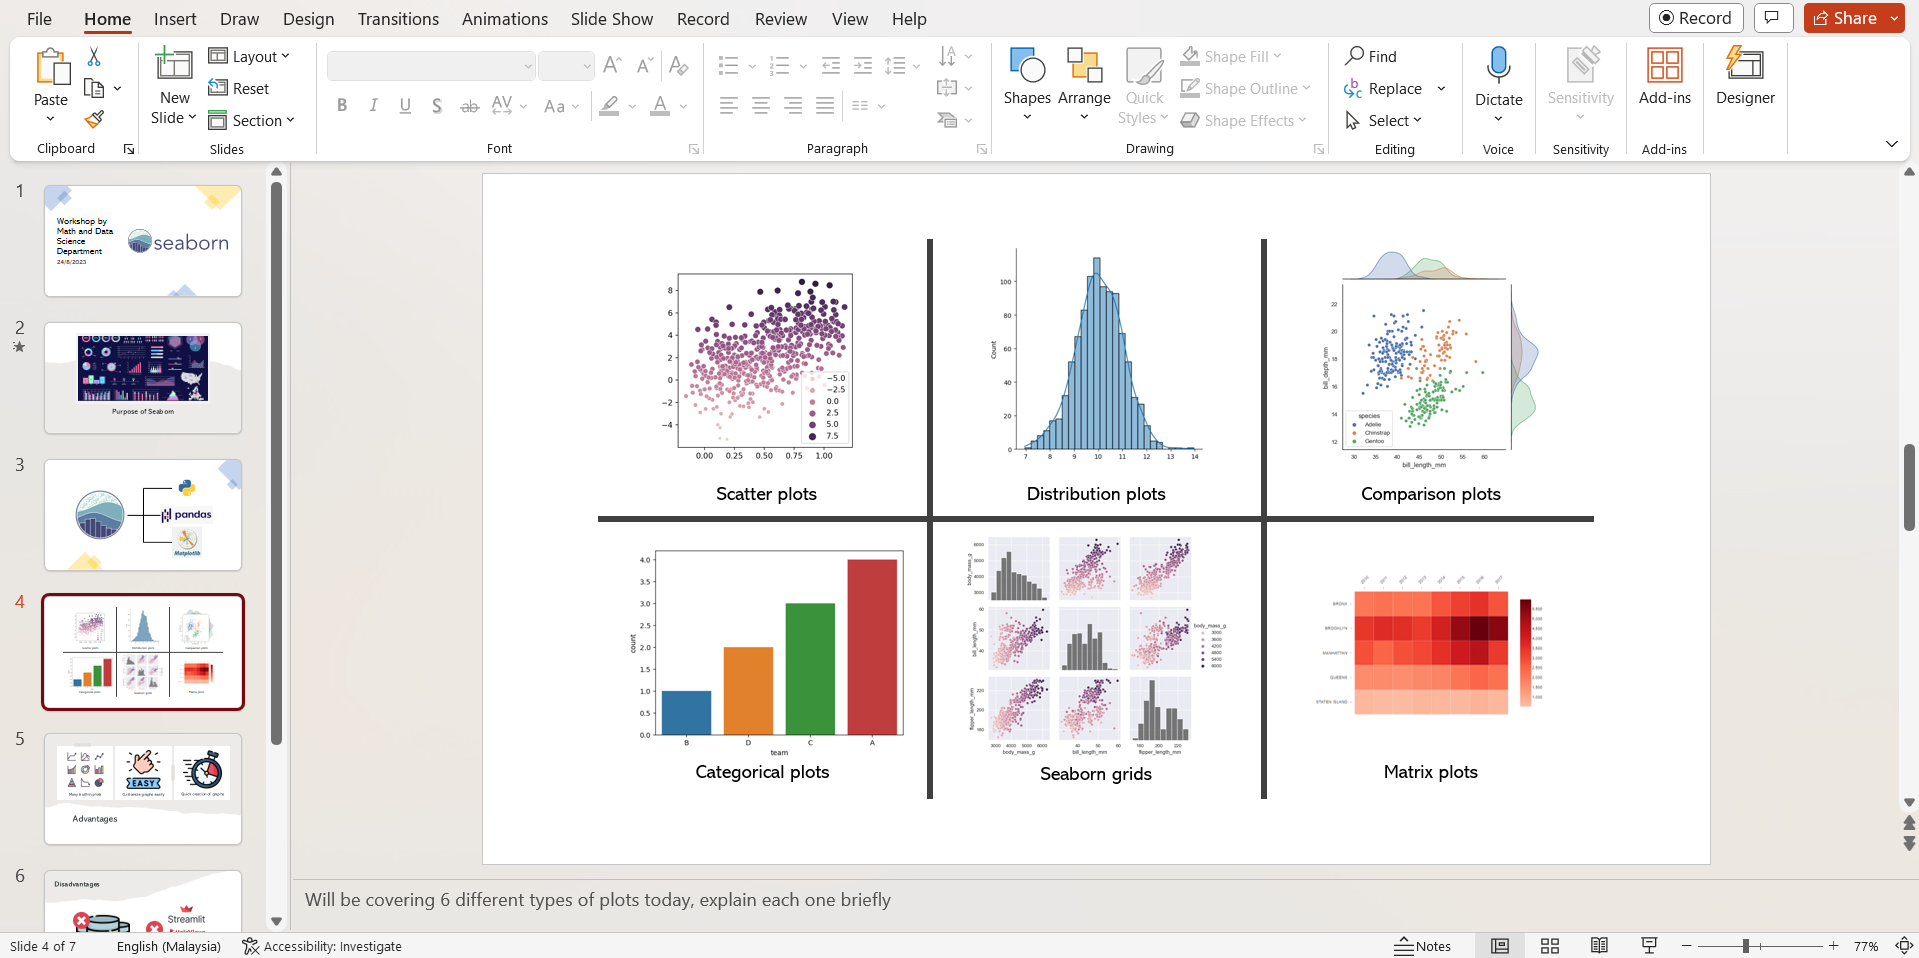Center align text
Screen dimensions: 1919x958
(x=761, y=106)
